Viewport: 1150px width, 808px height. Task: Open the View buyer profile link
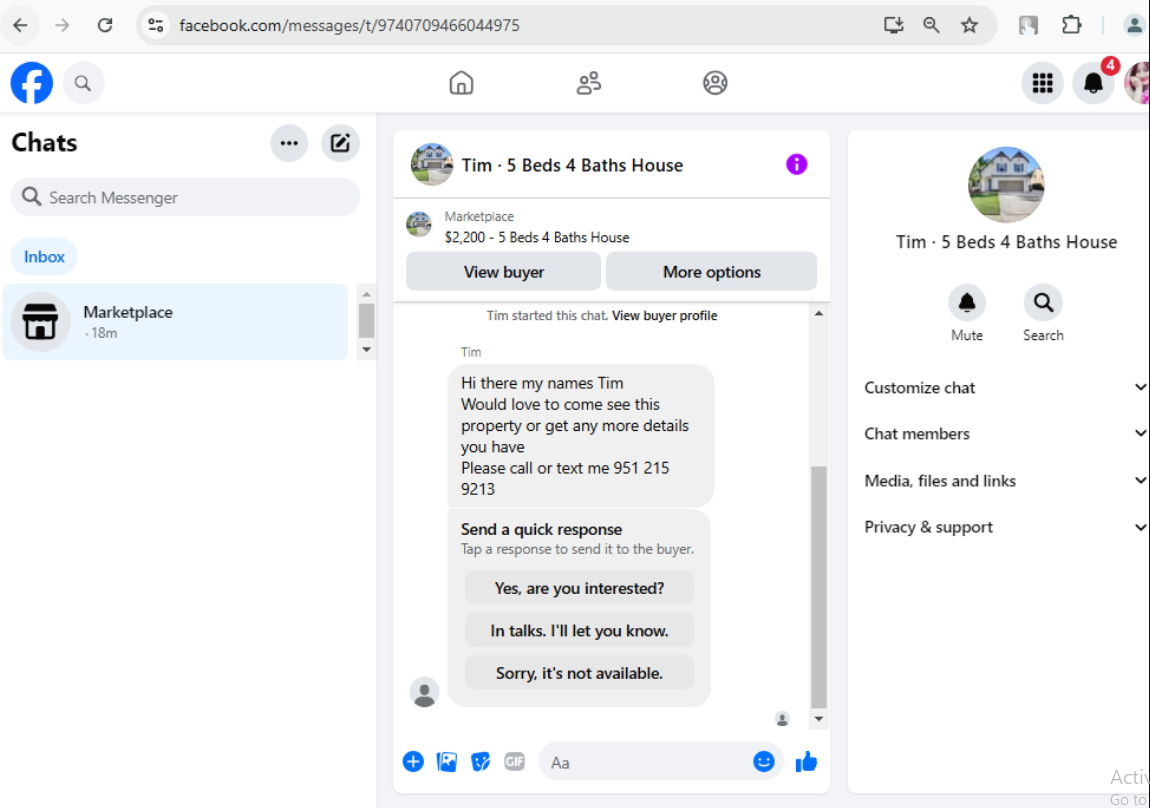[x=664, y=316]
